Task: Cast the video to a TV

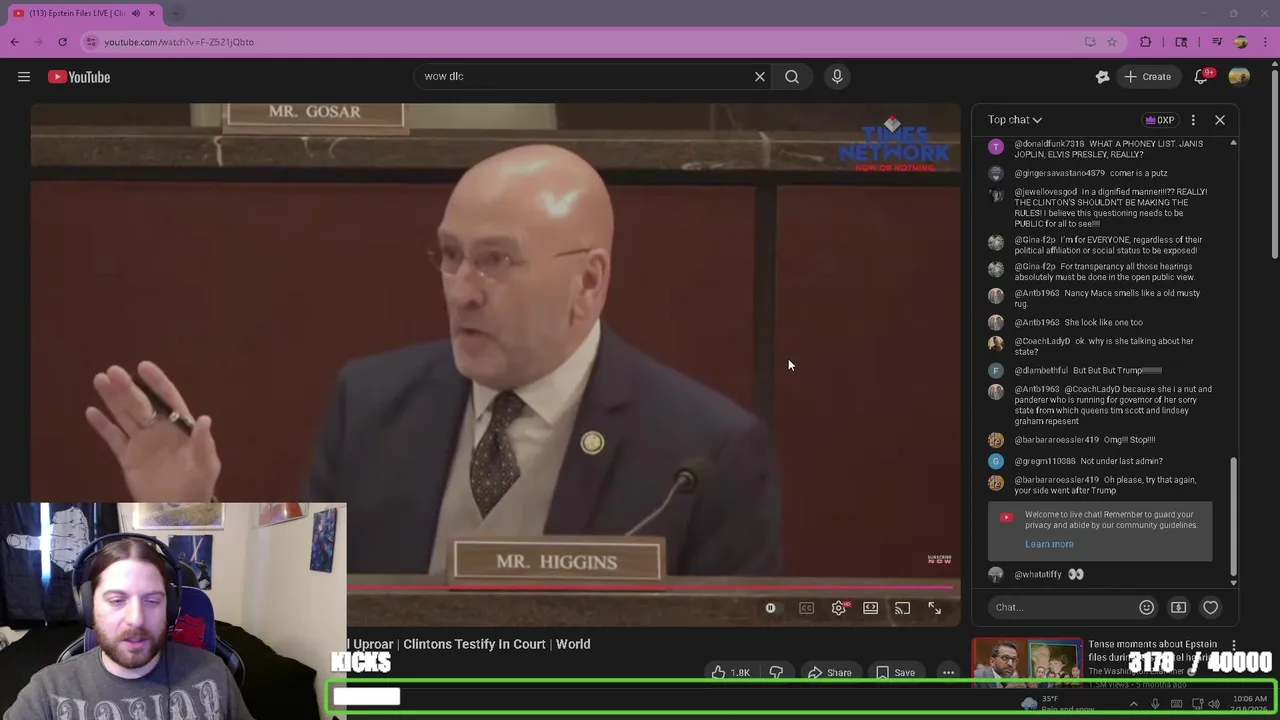Action: tap(903, 608)
